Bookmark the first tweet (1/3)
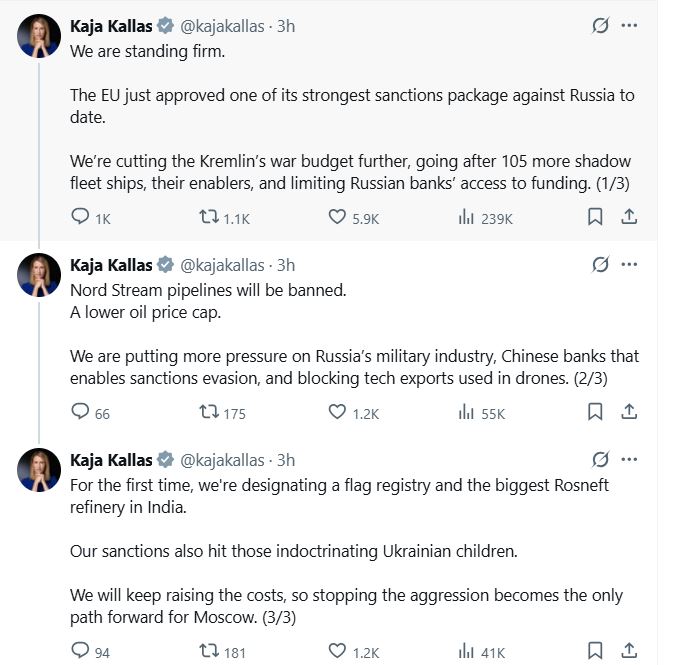 click(x=594, y=216)
